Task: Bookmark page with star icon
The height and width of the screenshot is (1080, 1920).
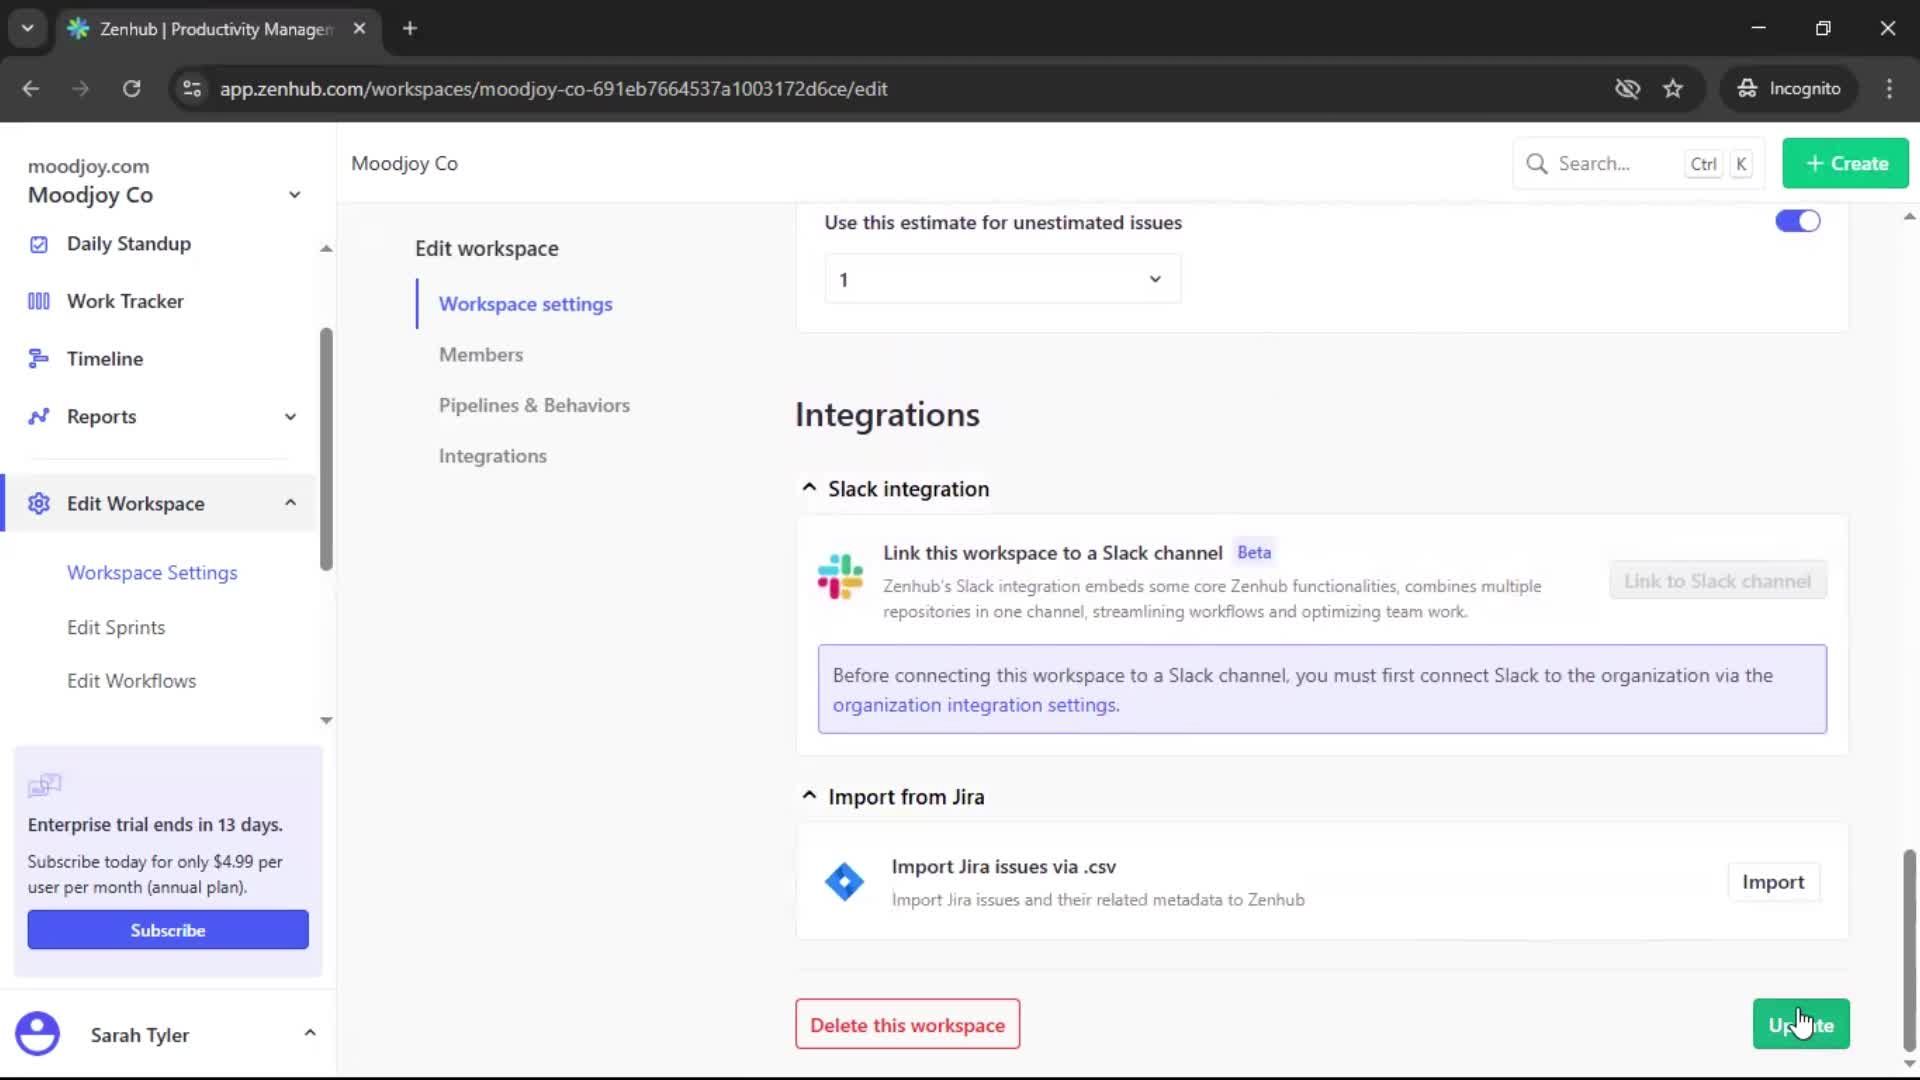Action: coord(1673,89)
